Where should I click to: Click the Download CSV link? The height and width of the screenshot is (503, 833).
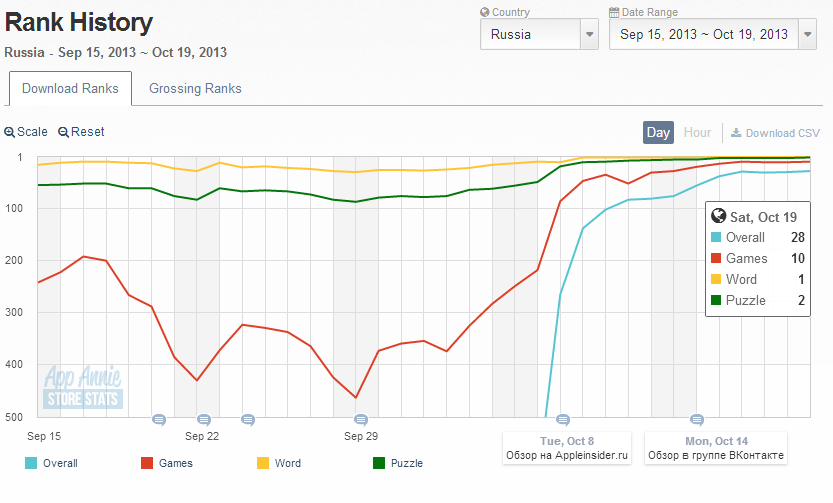pyautogui.click(x=776, y=133)
